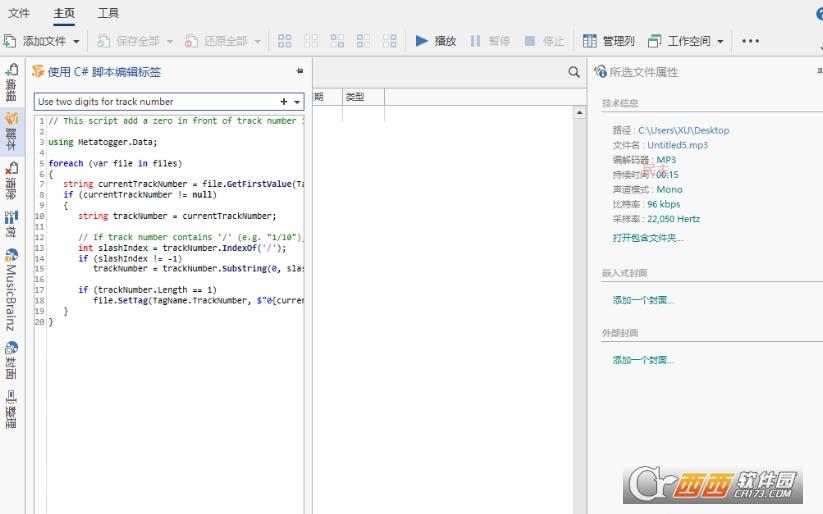Open the 封面 sidebar tab
823x514 pixels.
coord(12,360)
